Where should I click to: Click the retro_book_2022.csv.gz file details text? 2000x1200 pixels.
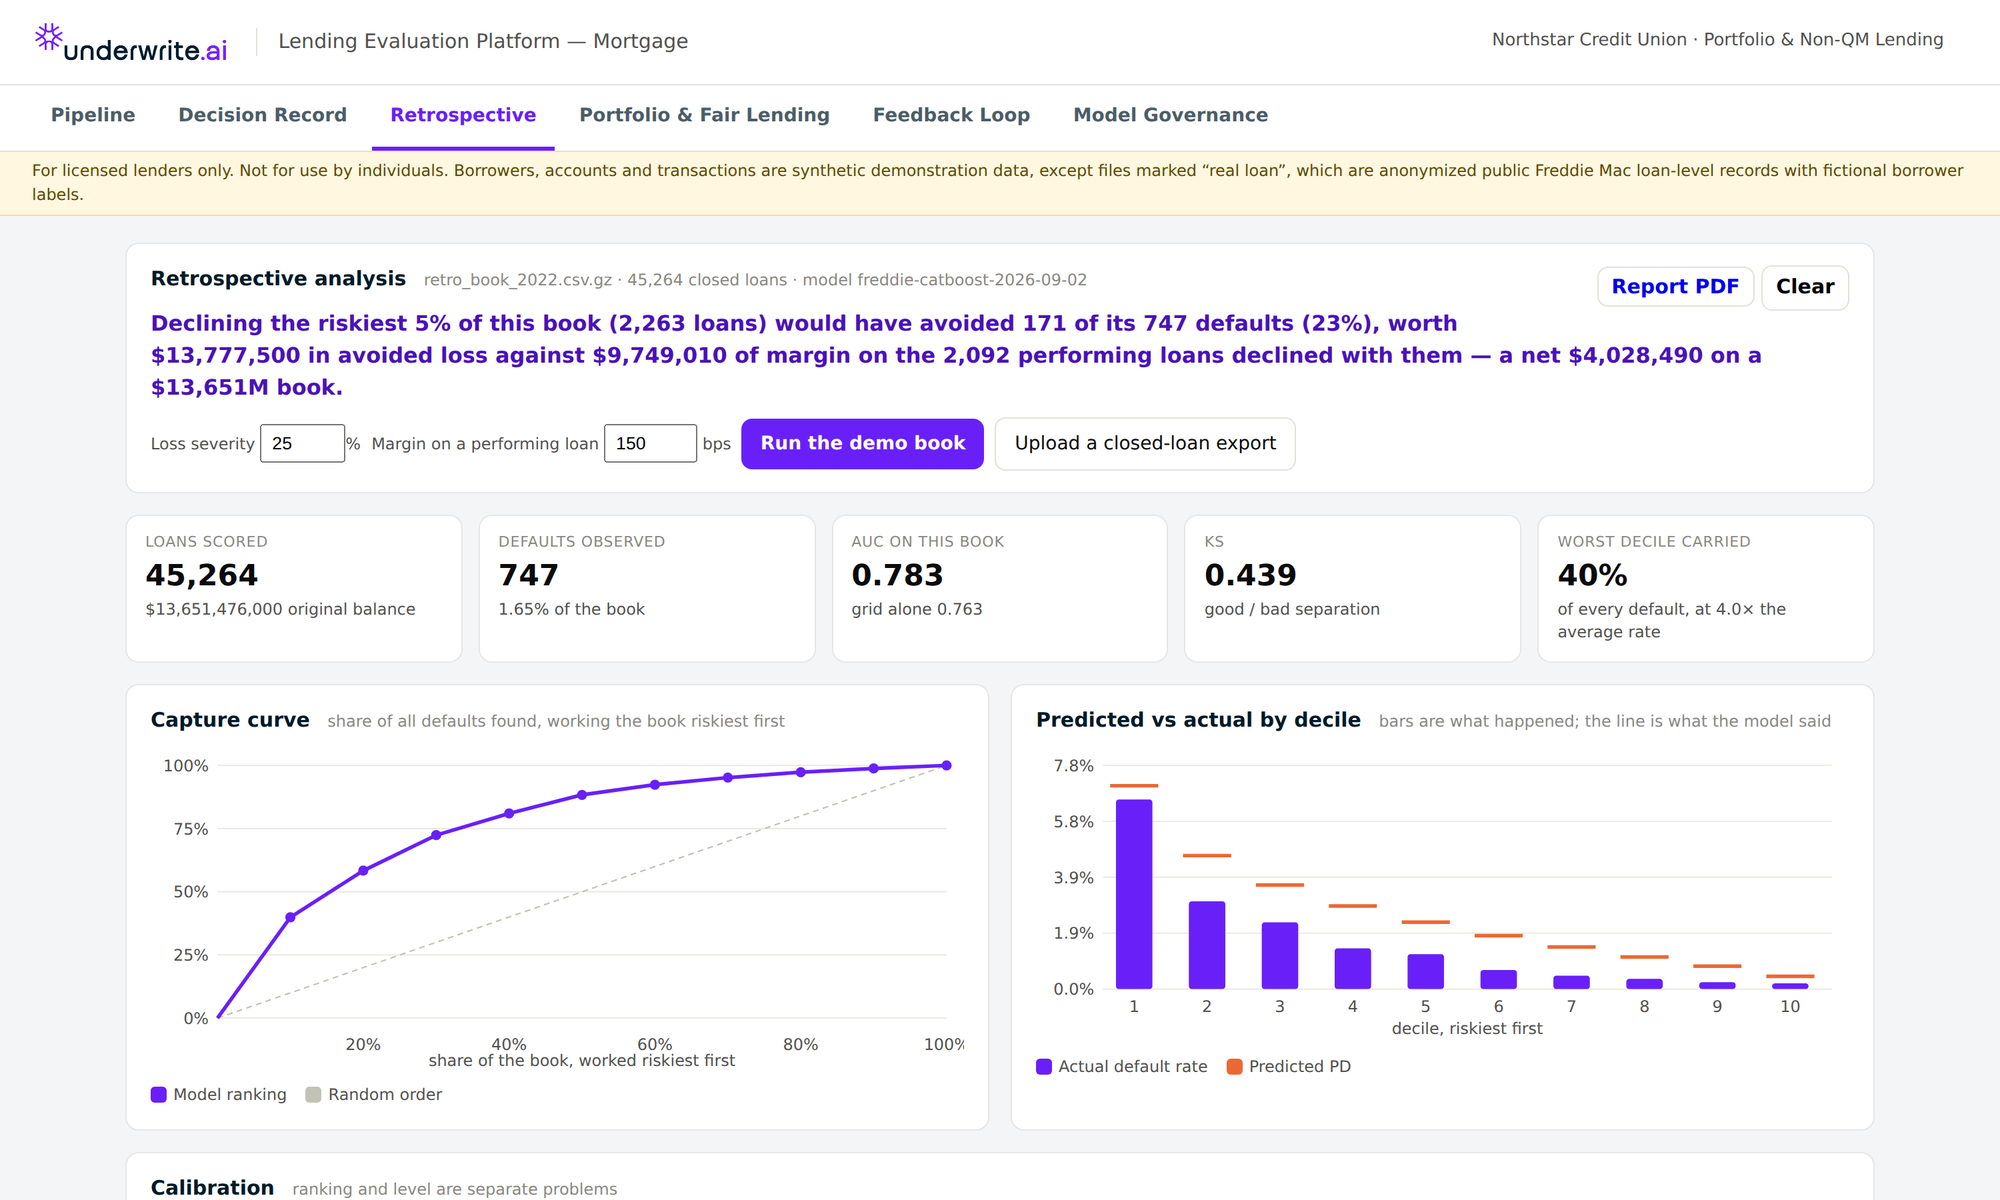click(x=755, y=280)
